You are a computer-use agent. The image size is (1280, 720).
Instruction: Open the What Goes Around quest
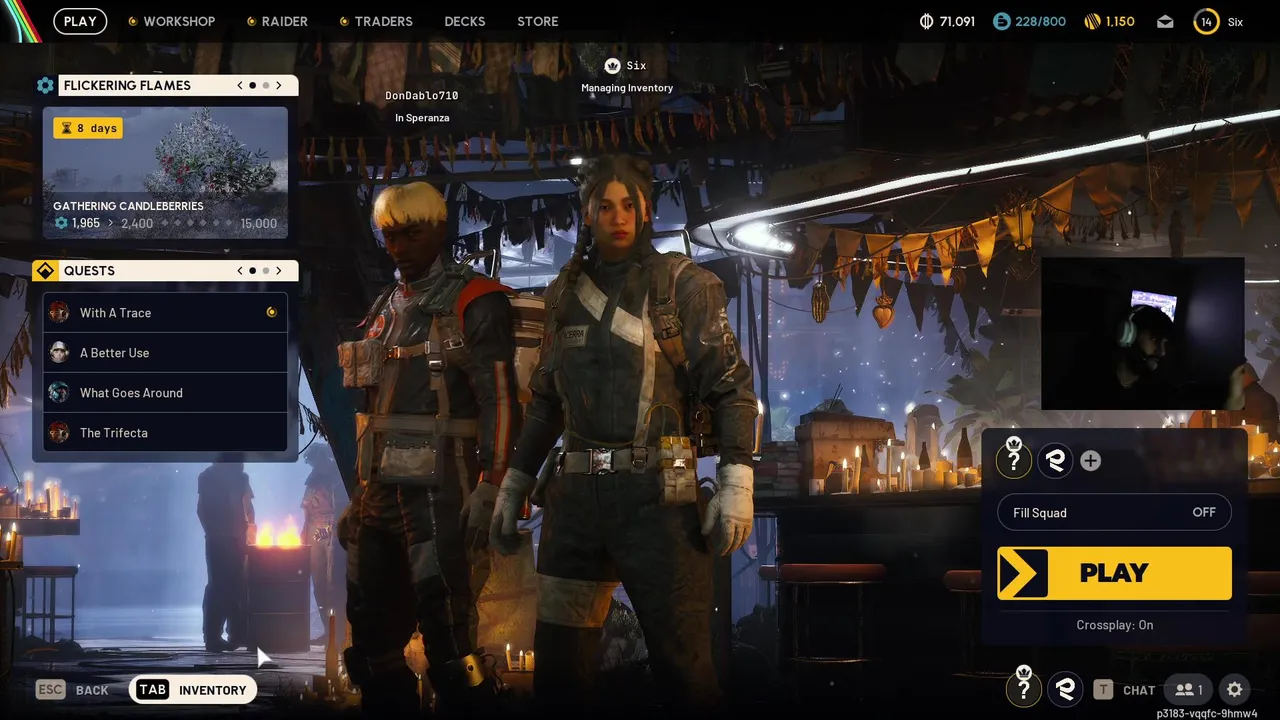click(165, 393)
